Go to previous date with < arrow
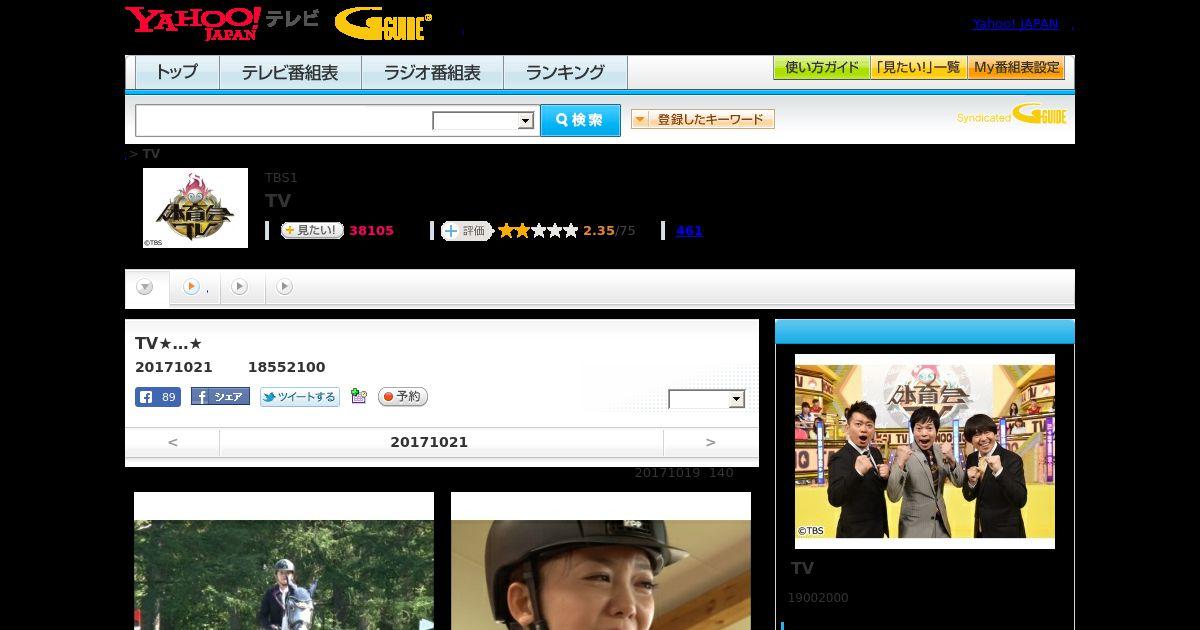 click(172, 442)
